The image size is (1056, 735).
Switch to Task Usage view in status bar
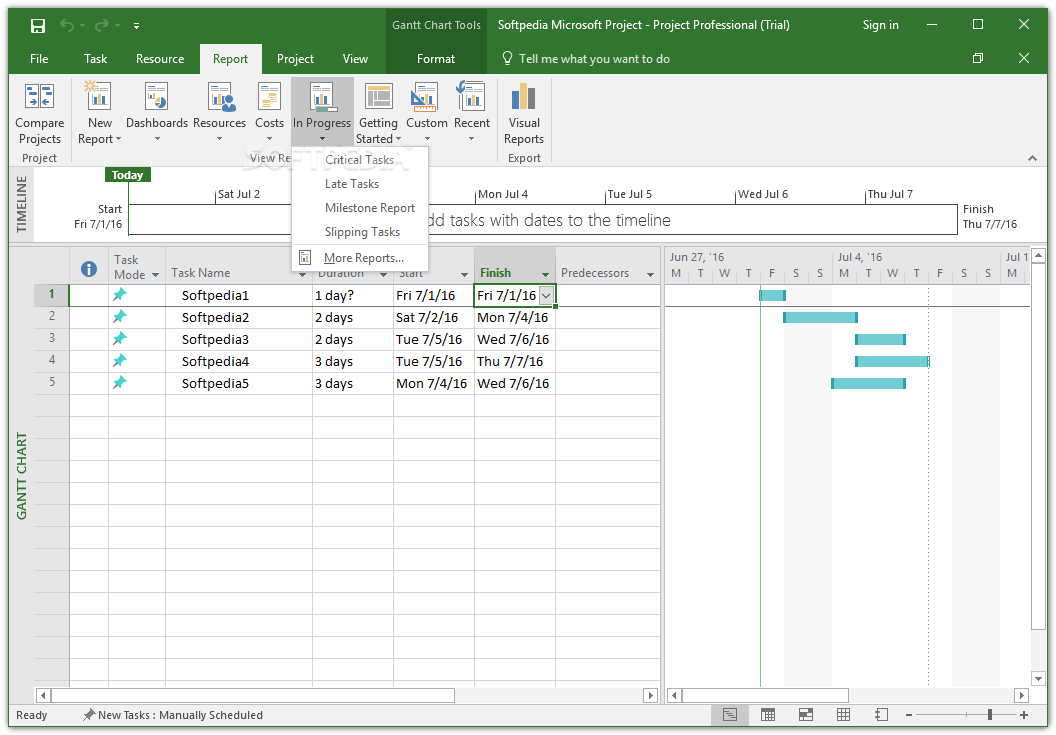pyautogui.click(x=768, y=715)
